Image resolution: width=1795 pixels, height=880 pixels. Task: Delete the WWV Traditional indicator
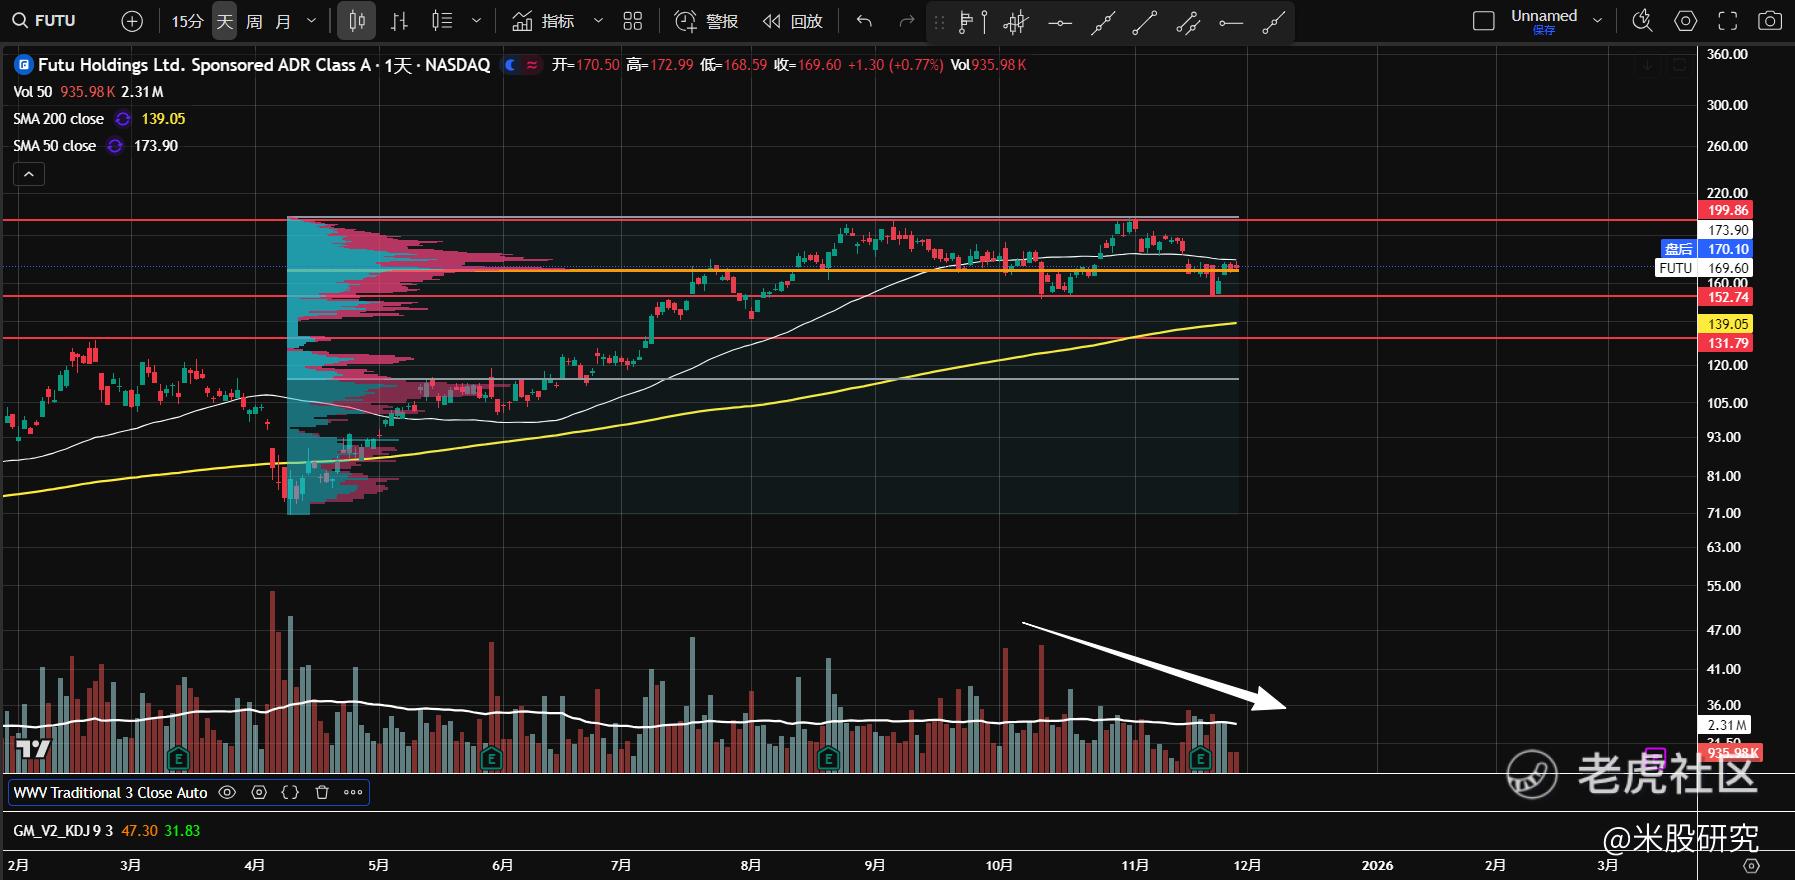322,793
